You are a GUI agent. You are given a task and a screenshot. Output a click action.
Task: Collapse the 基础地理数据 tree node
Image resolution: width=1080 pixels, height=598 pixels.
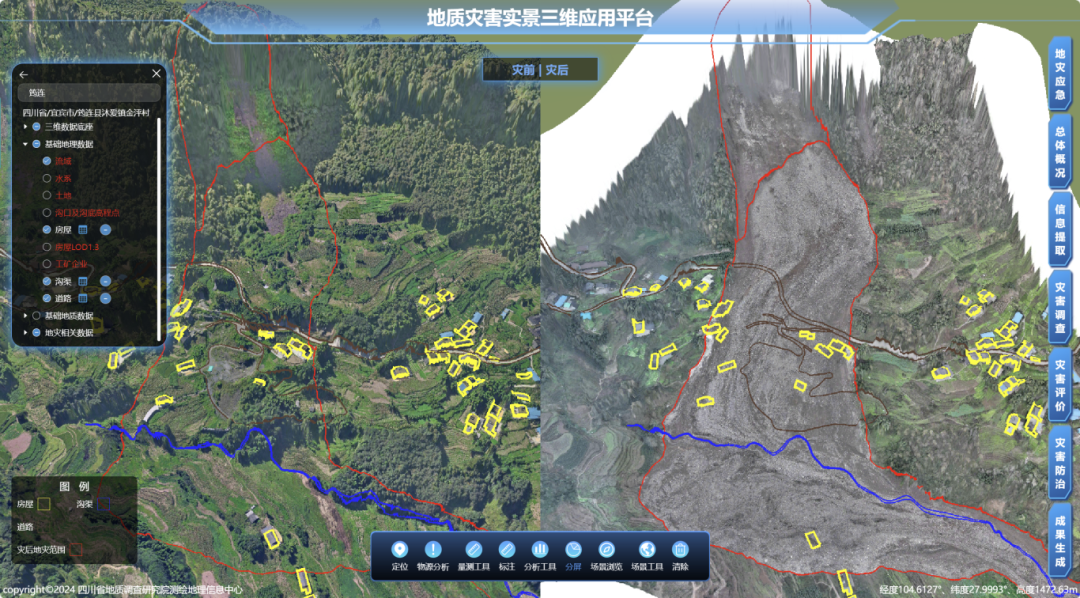(x=25, y=144)
